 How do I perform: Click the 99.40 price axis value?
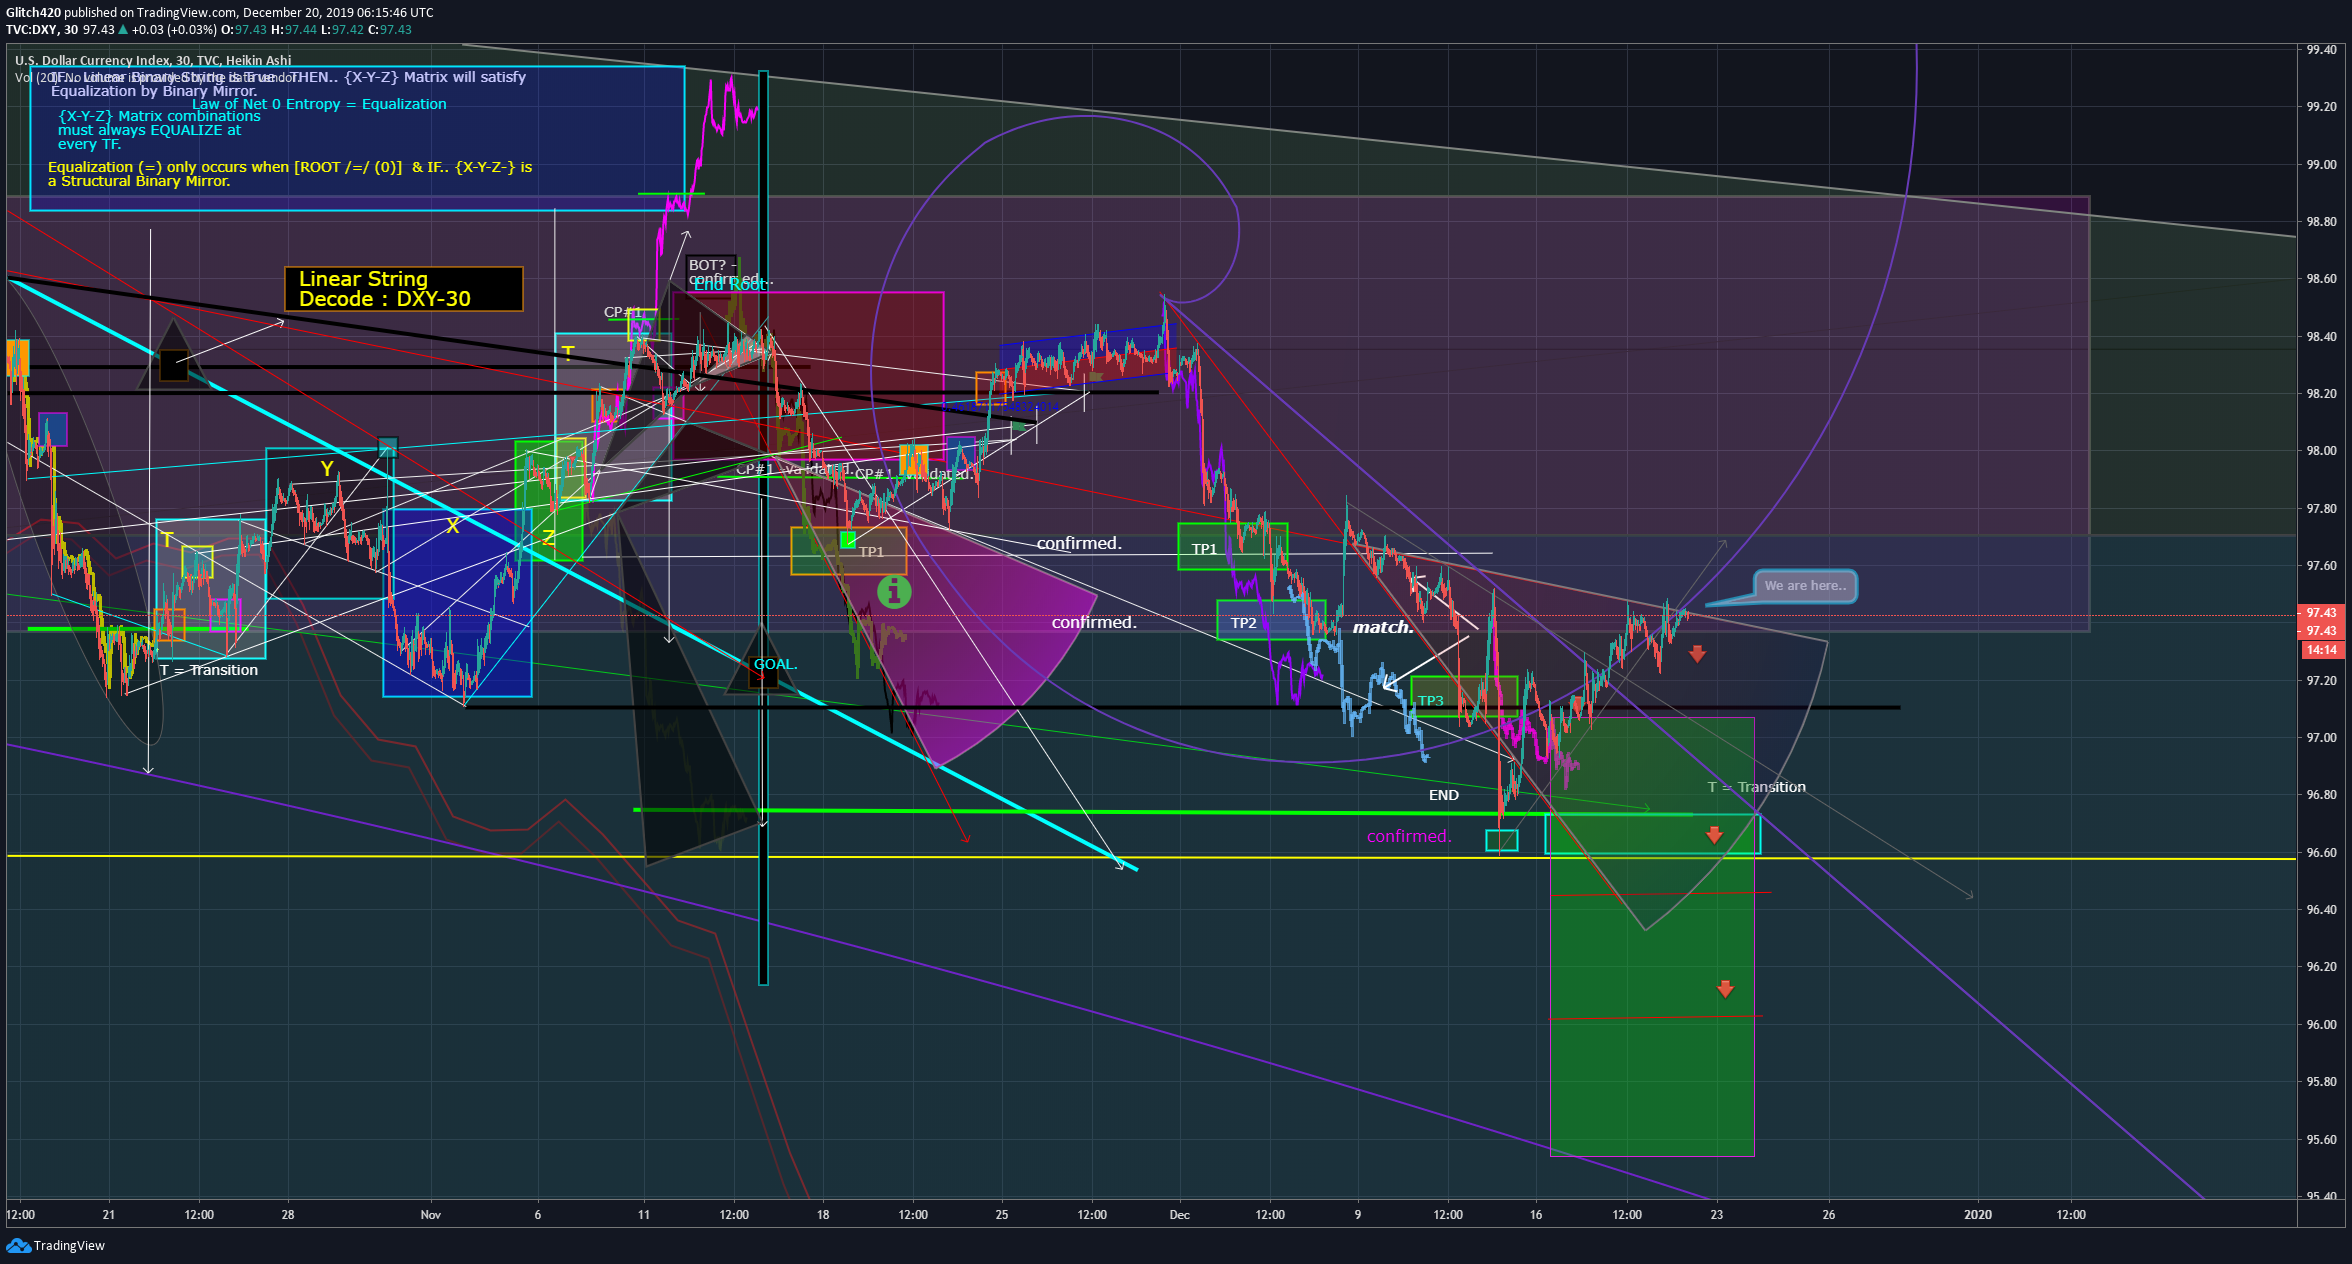coord(2322,49)
